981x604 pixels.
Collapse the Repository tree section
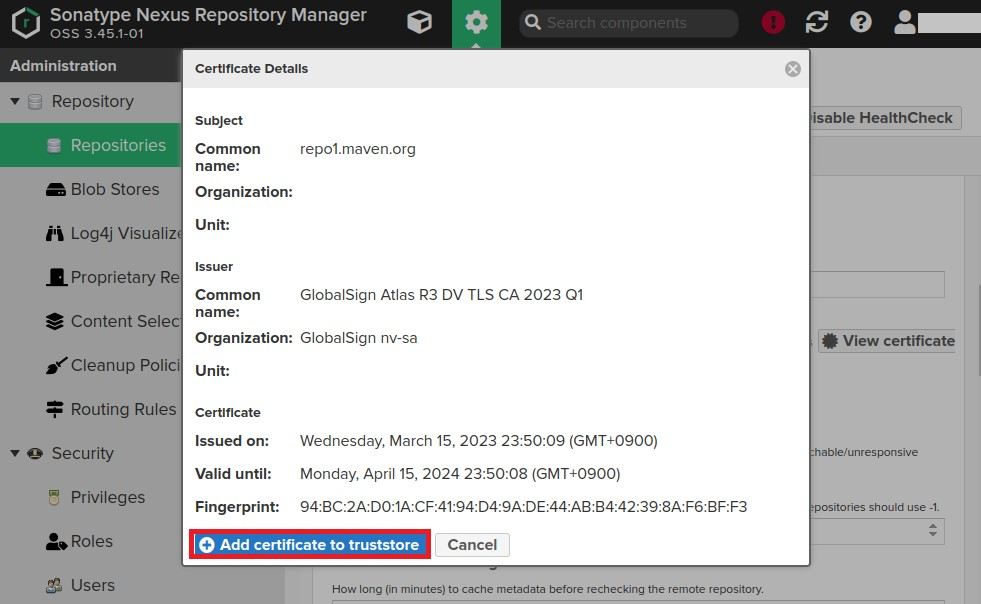(x=15, y=101)
